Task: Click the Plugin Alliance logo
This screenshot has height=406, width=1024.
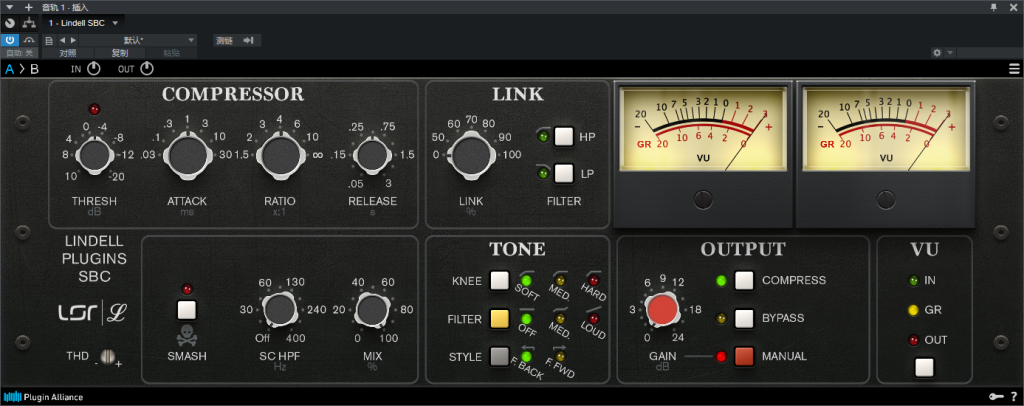Action: [44, 396]
